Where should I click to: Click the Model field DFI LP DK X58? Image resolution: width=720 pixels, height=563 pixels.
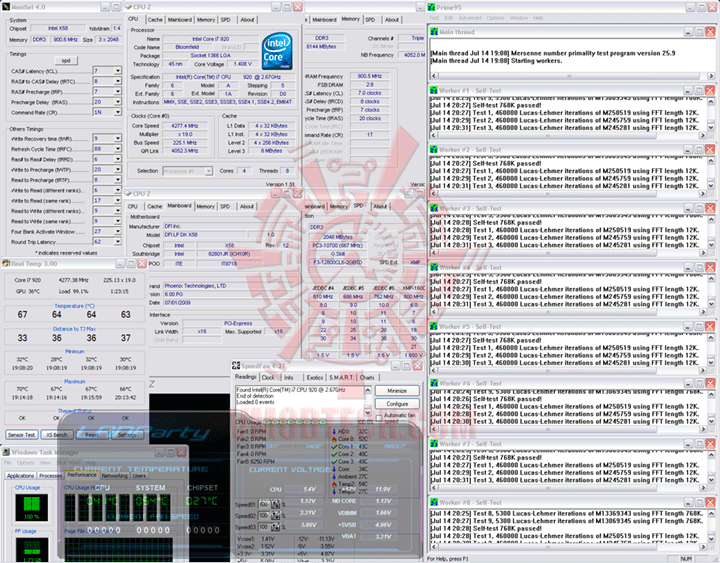point(207,235)
